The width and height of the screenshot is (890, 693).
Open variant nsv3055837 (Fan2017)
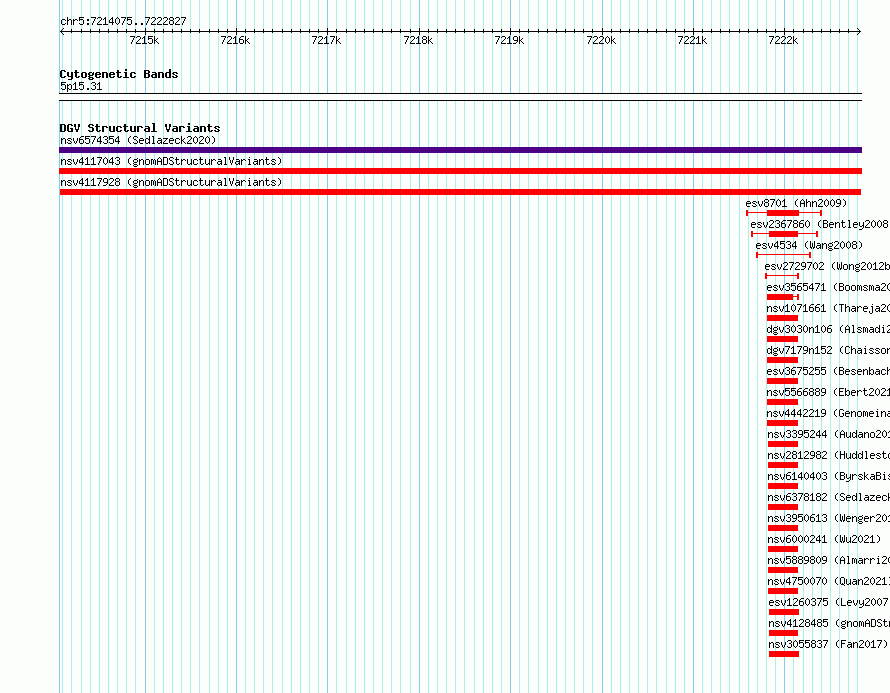pyautogui.click(x=828, y=644)
